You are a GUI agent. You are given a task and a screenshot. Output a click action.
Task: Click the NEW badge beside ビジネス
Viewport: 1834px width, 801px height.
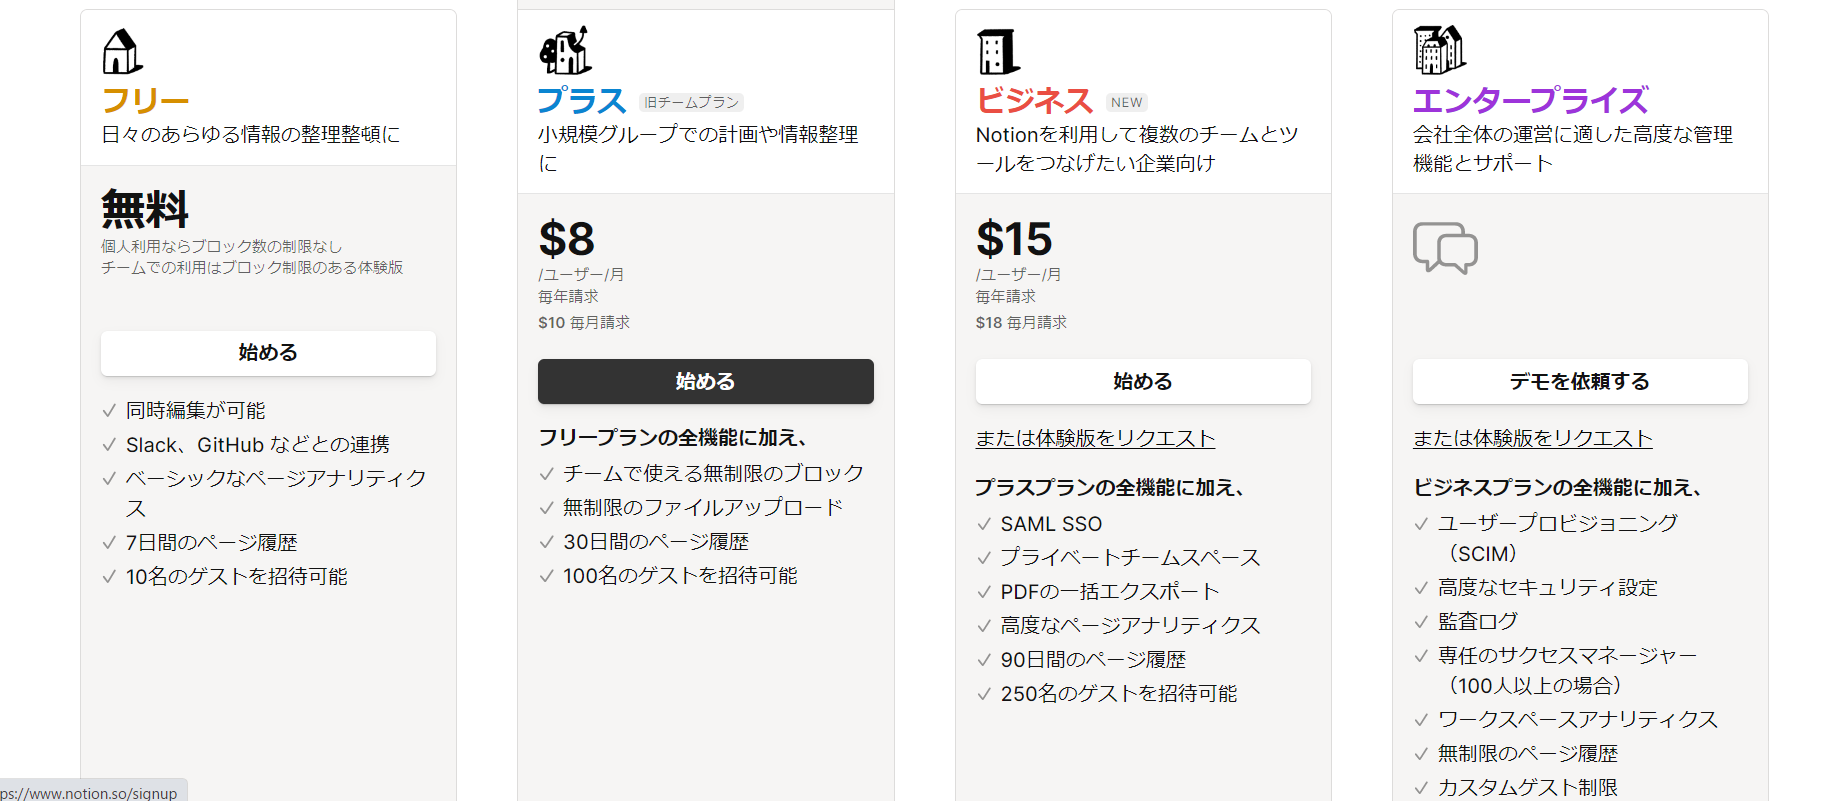coord(1126,102)
